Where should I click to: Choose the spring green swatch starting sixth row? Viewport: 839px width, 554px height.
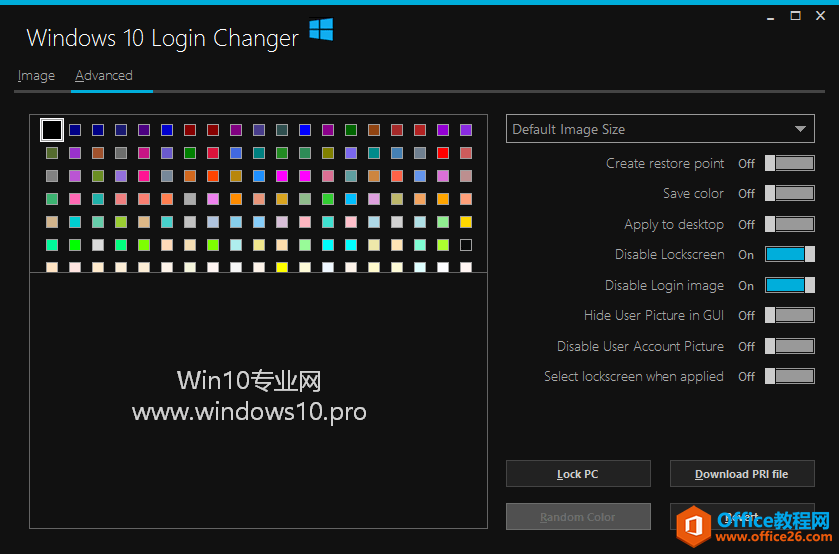(x=52, y=245)
